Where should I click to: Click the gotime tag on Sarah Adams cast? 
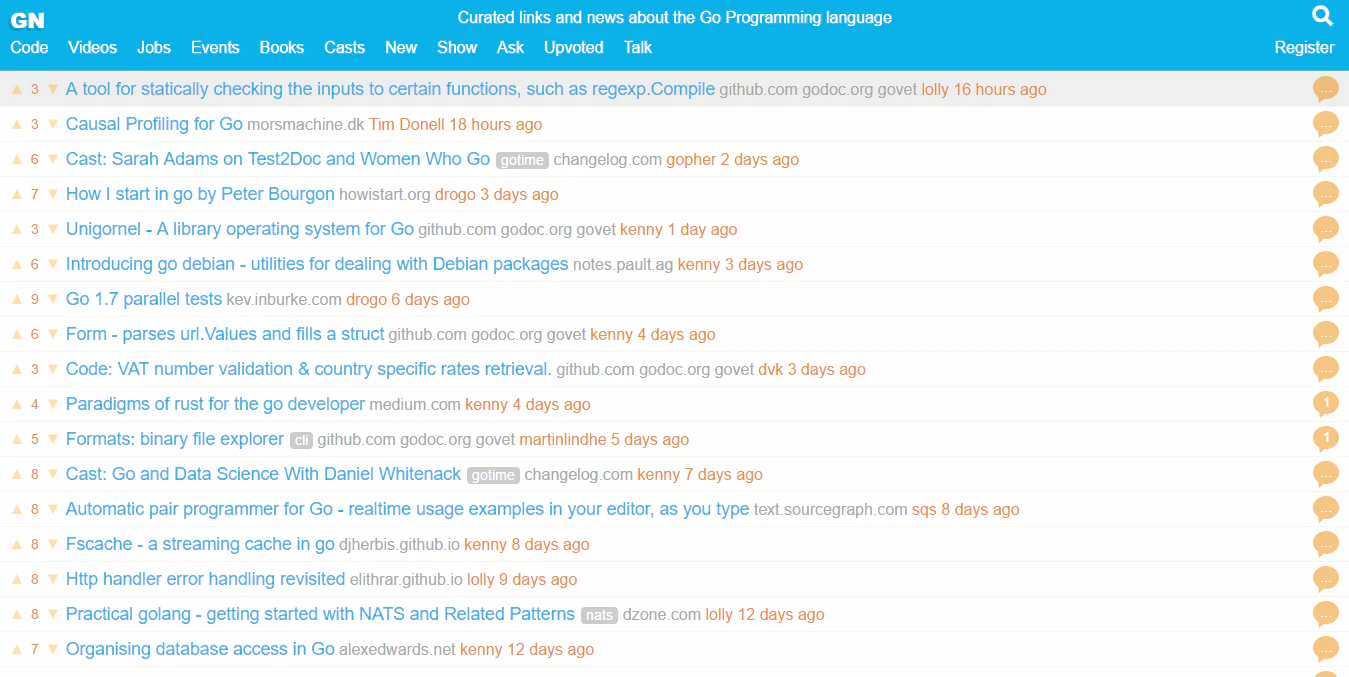[521, 160]
